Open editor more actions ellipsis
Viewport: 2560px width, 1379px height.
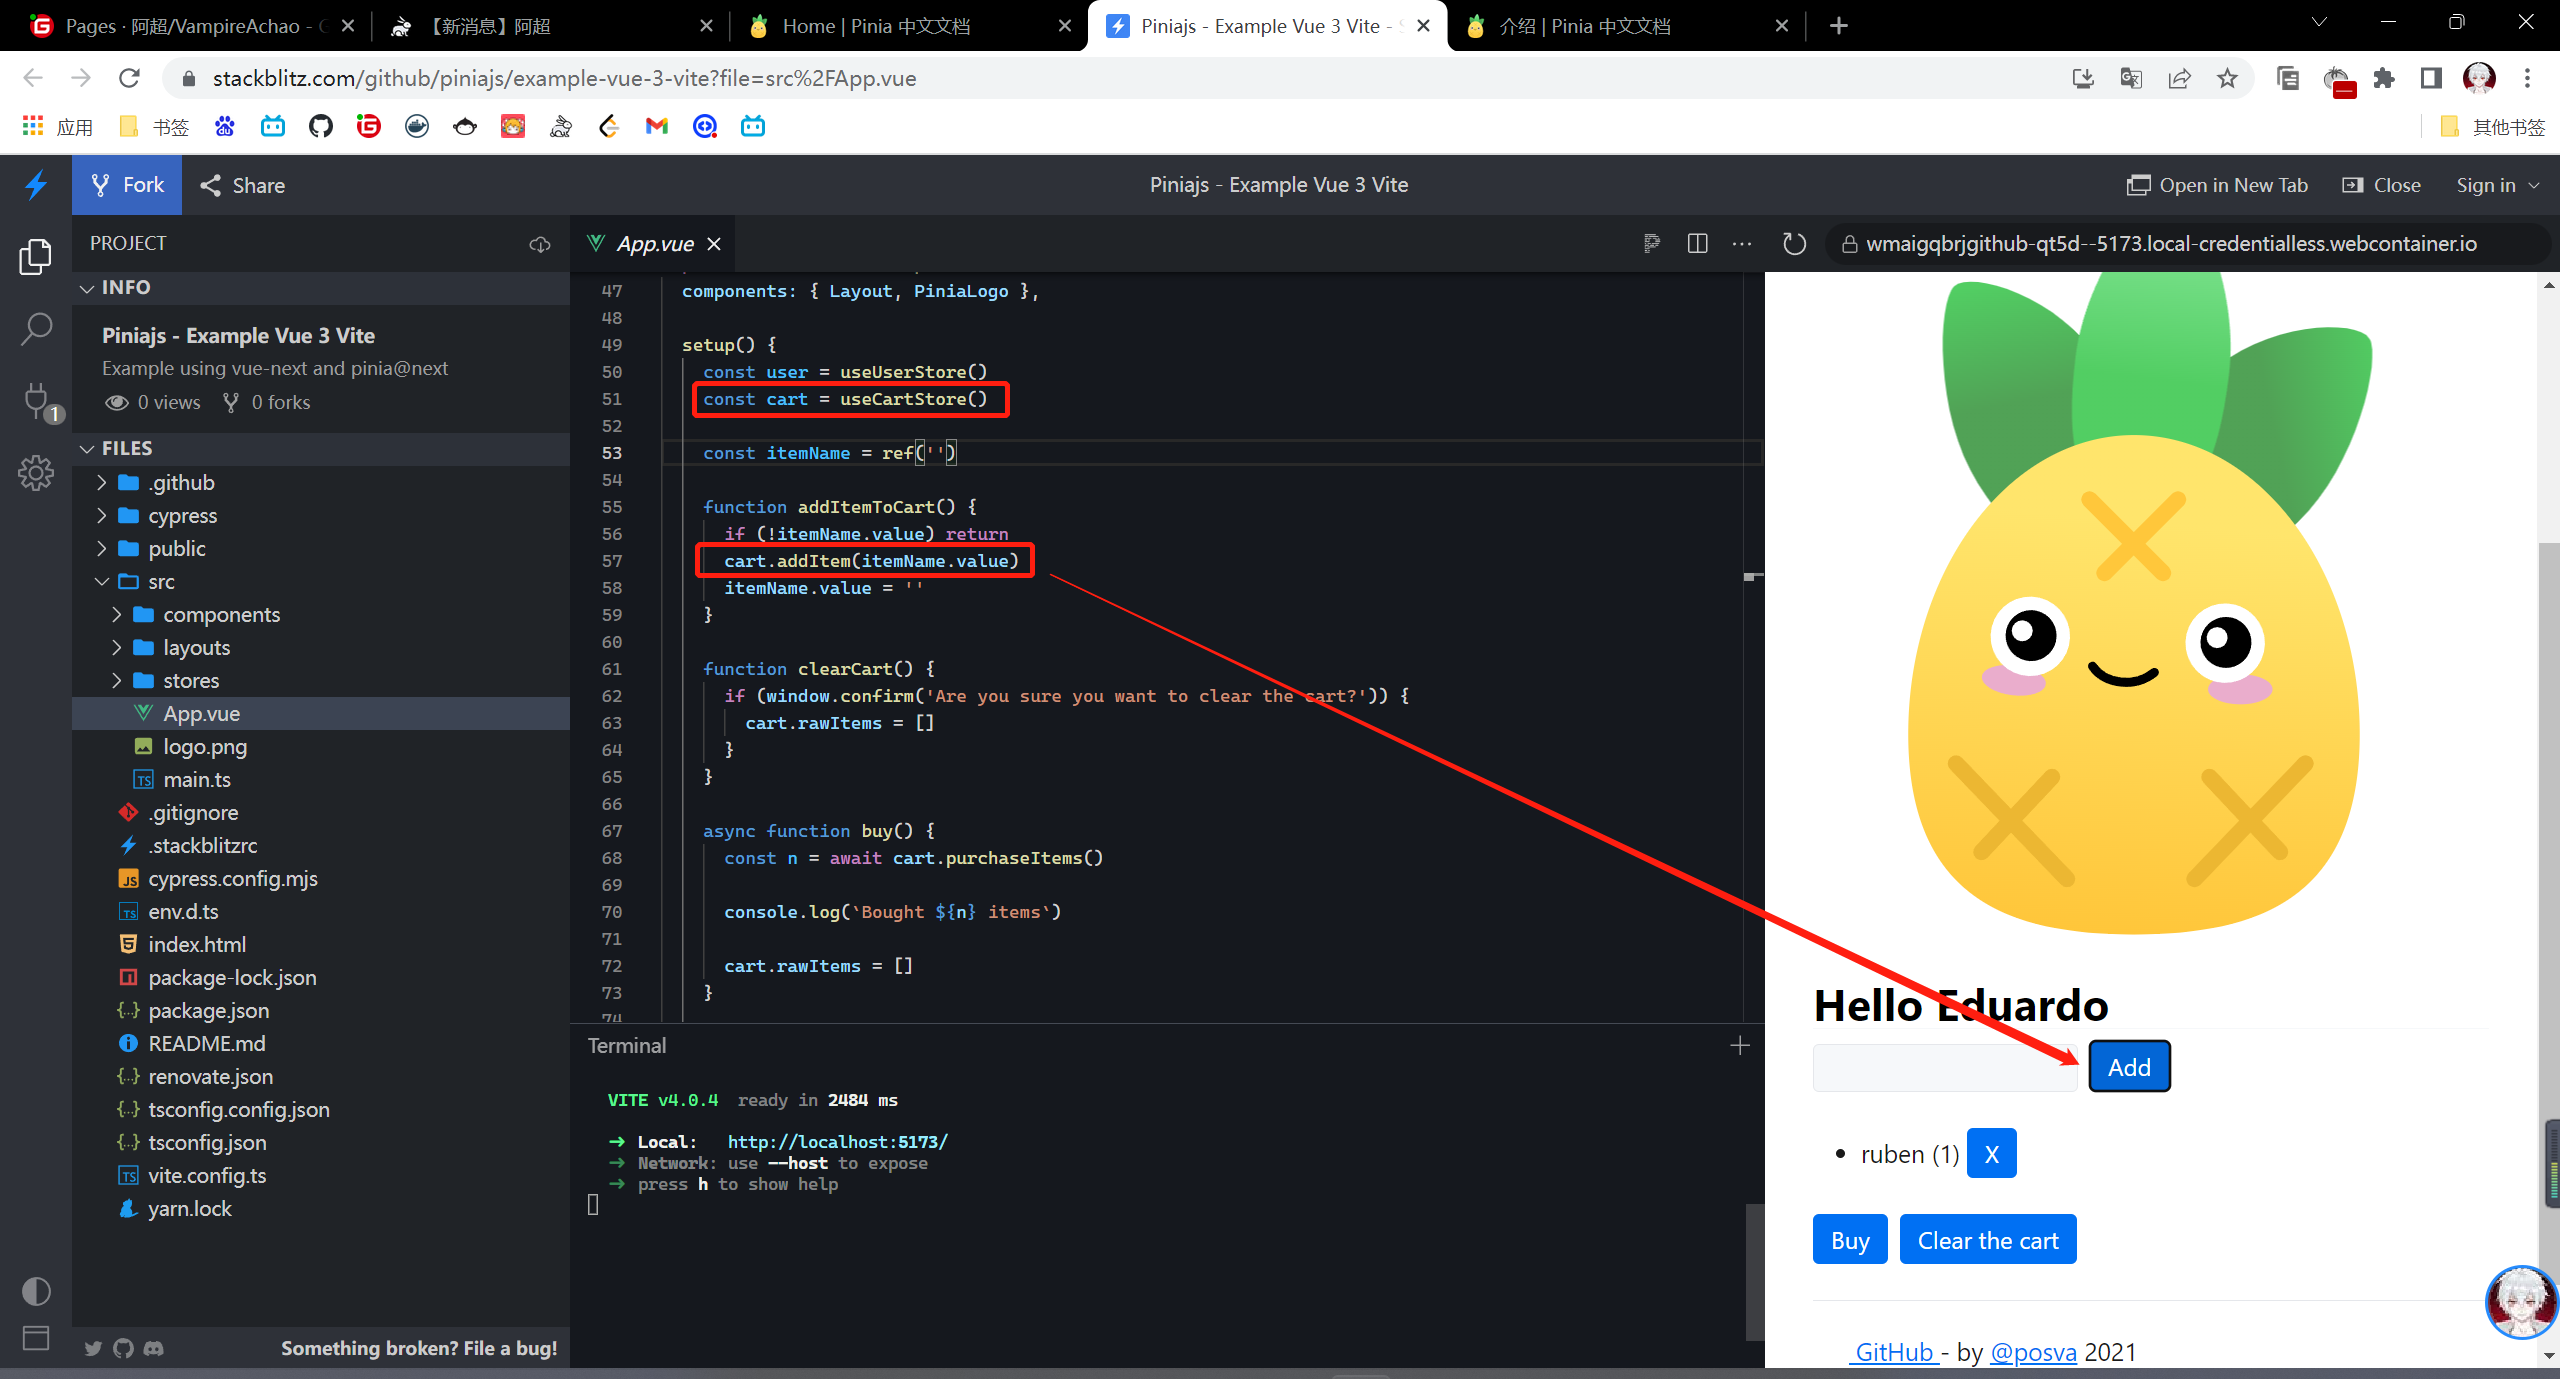coord(1742,244)
